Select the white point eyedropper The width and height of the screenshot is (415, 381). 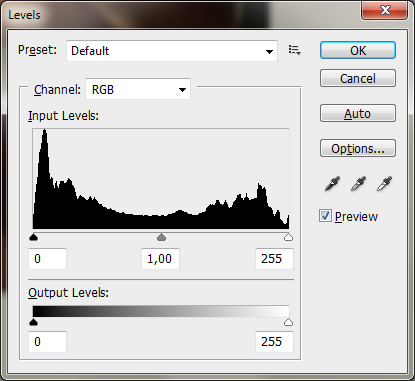(384, 184)
